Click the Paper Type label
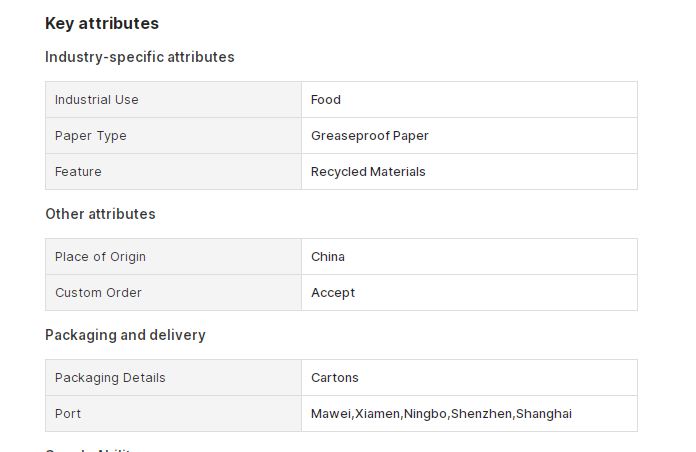This screenshot has width=696, height=452. 91,136
